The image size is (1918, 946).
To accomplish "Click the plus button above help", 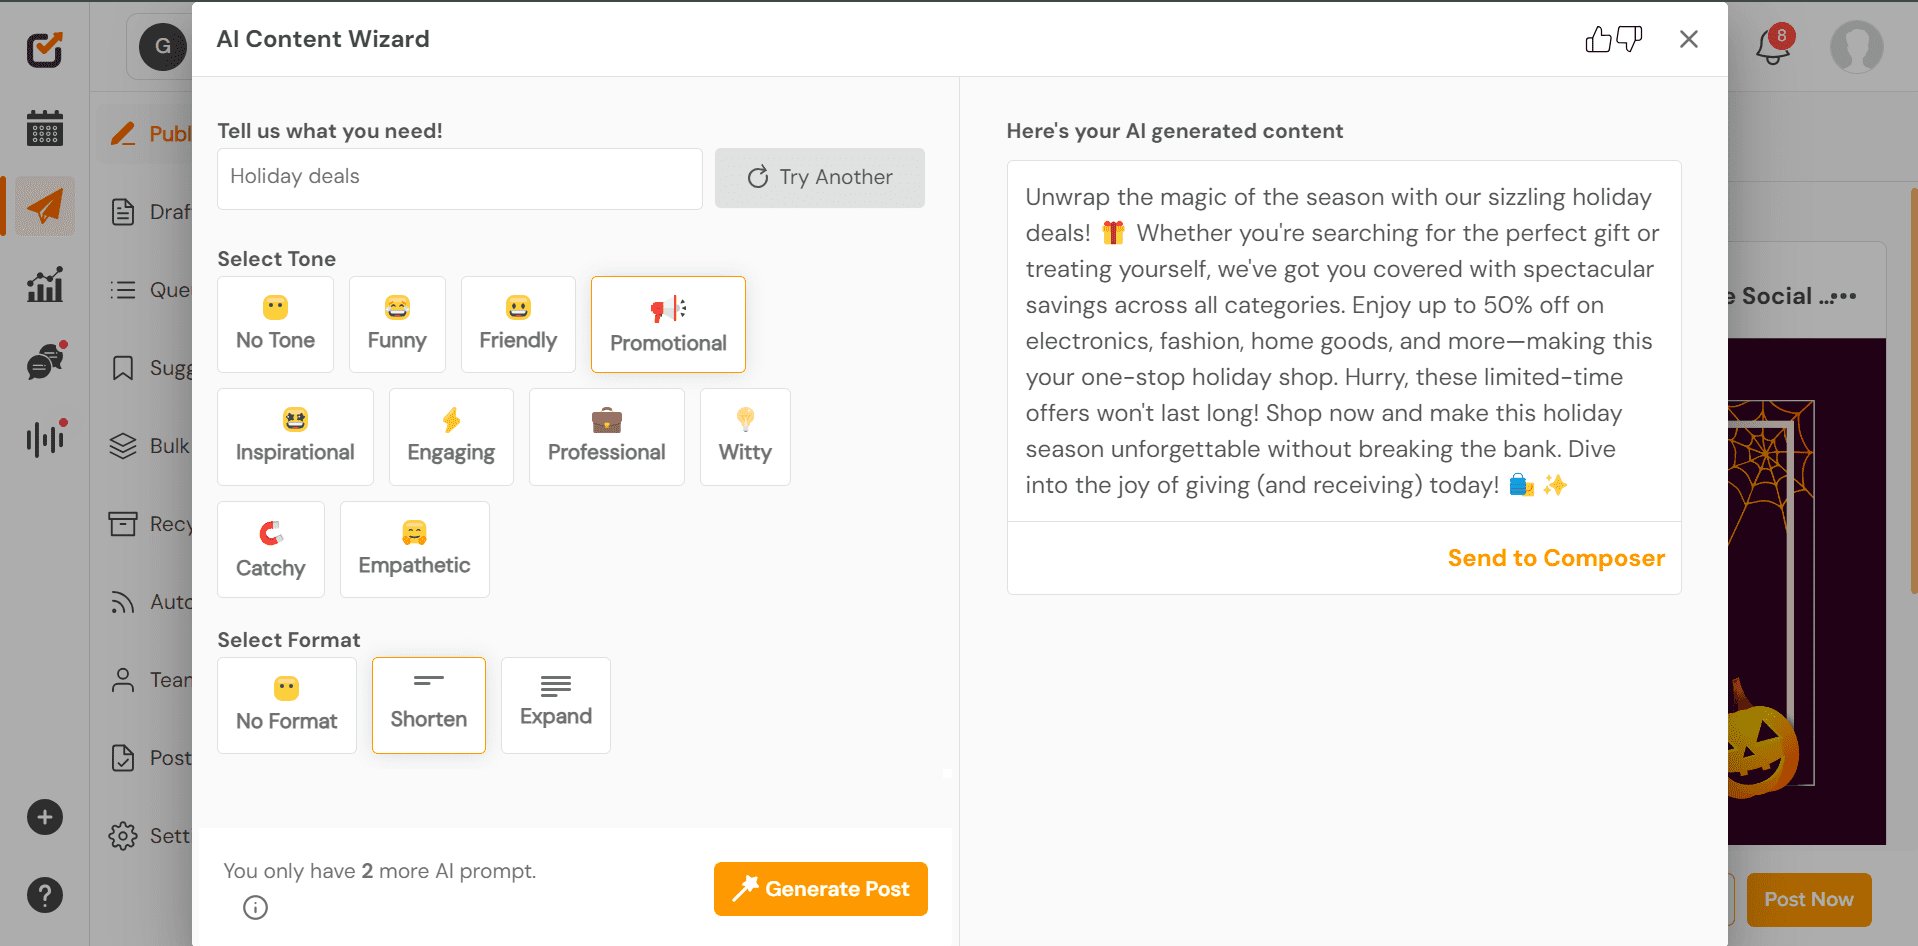I will tap(44, 817).
